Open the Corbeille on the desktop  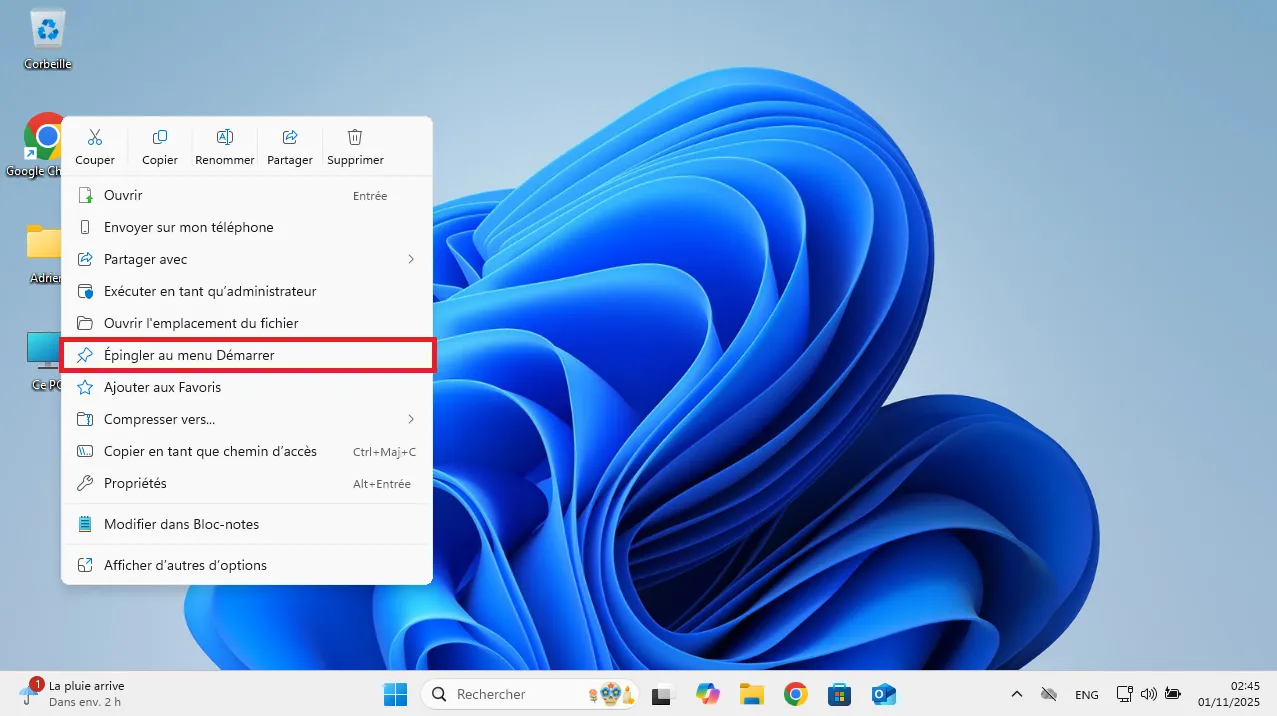point(46,30)
